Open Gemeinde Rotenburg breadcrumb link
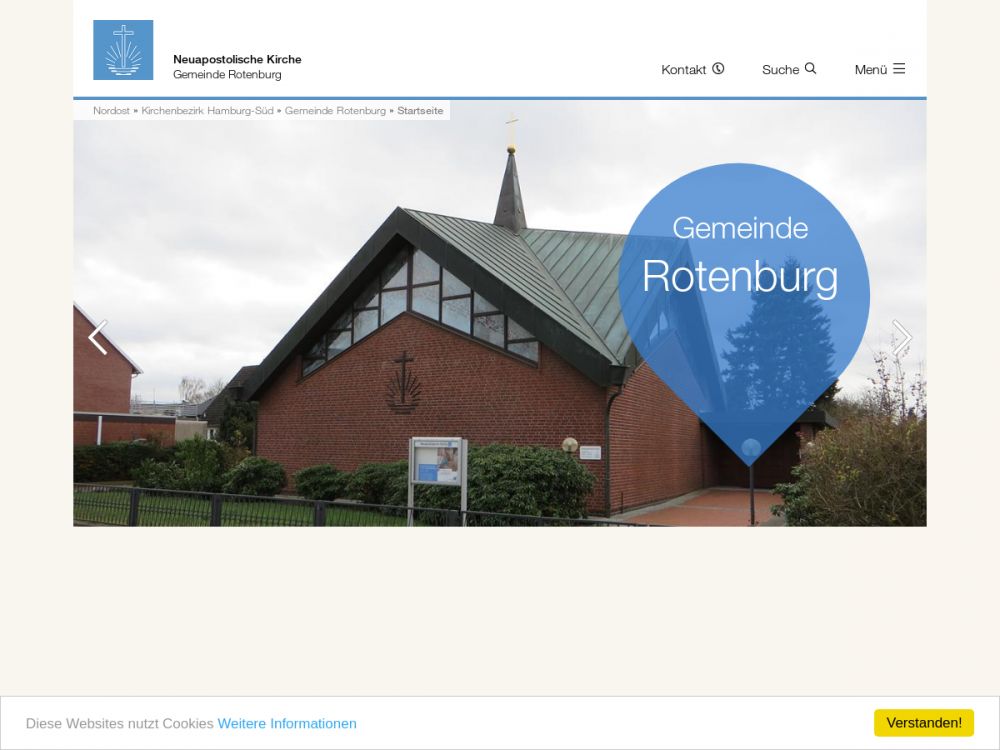The width and height of the screenshot is (1000, 750). tap(335, 110)
